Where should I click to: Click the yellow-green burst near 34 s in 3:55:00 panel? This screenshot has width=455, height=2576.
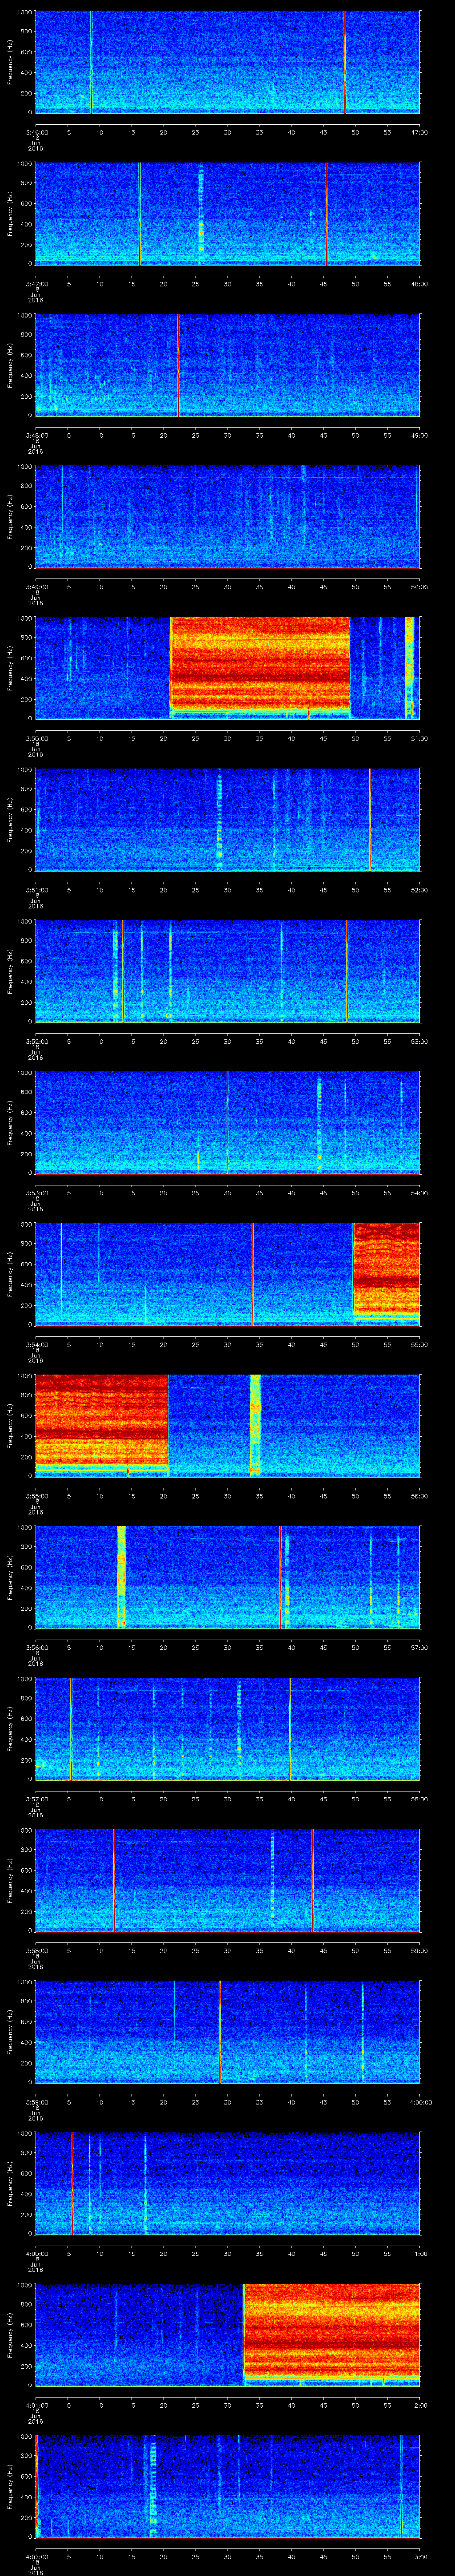coord(255,1425)
